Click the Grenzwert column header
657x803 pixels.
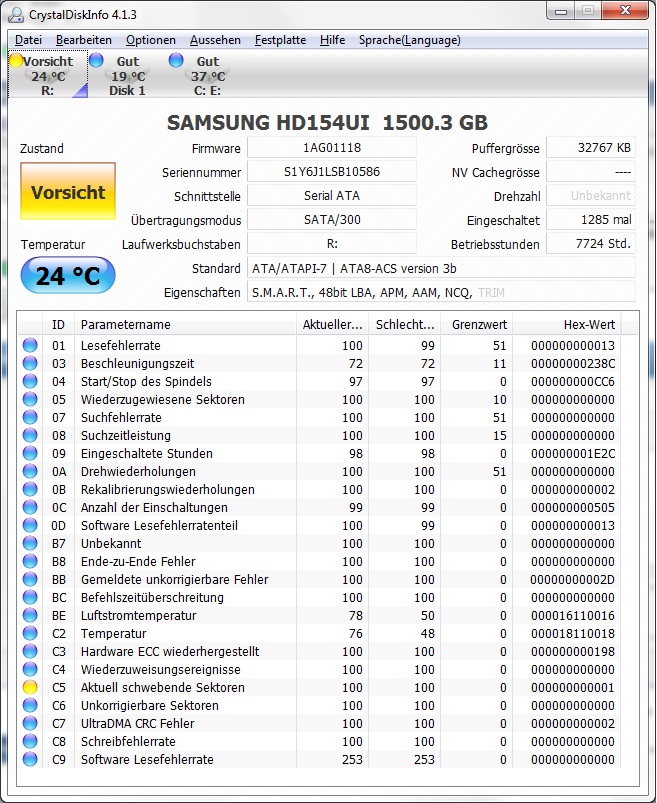[477, 325]
